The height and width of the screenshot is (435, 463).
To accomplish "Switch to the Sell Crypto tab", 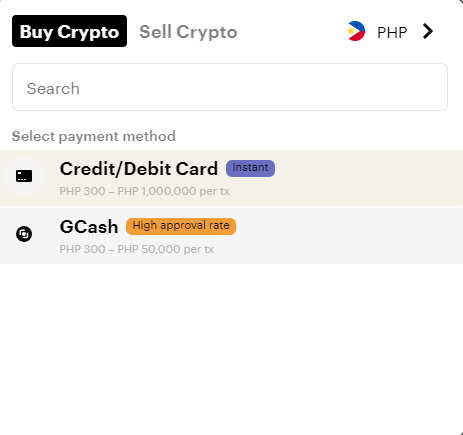I will [188, 32].
